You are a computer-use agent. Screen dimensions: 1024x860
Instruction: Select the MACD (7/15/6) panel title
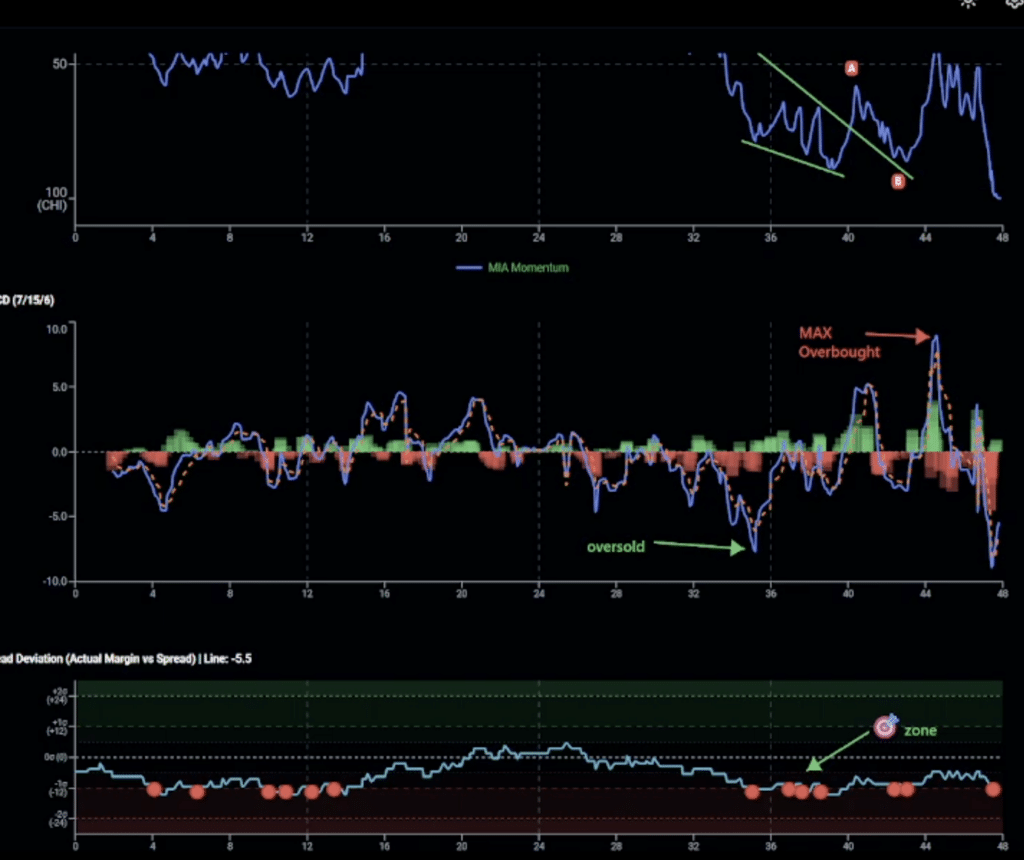coord(28,299)
